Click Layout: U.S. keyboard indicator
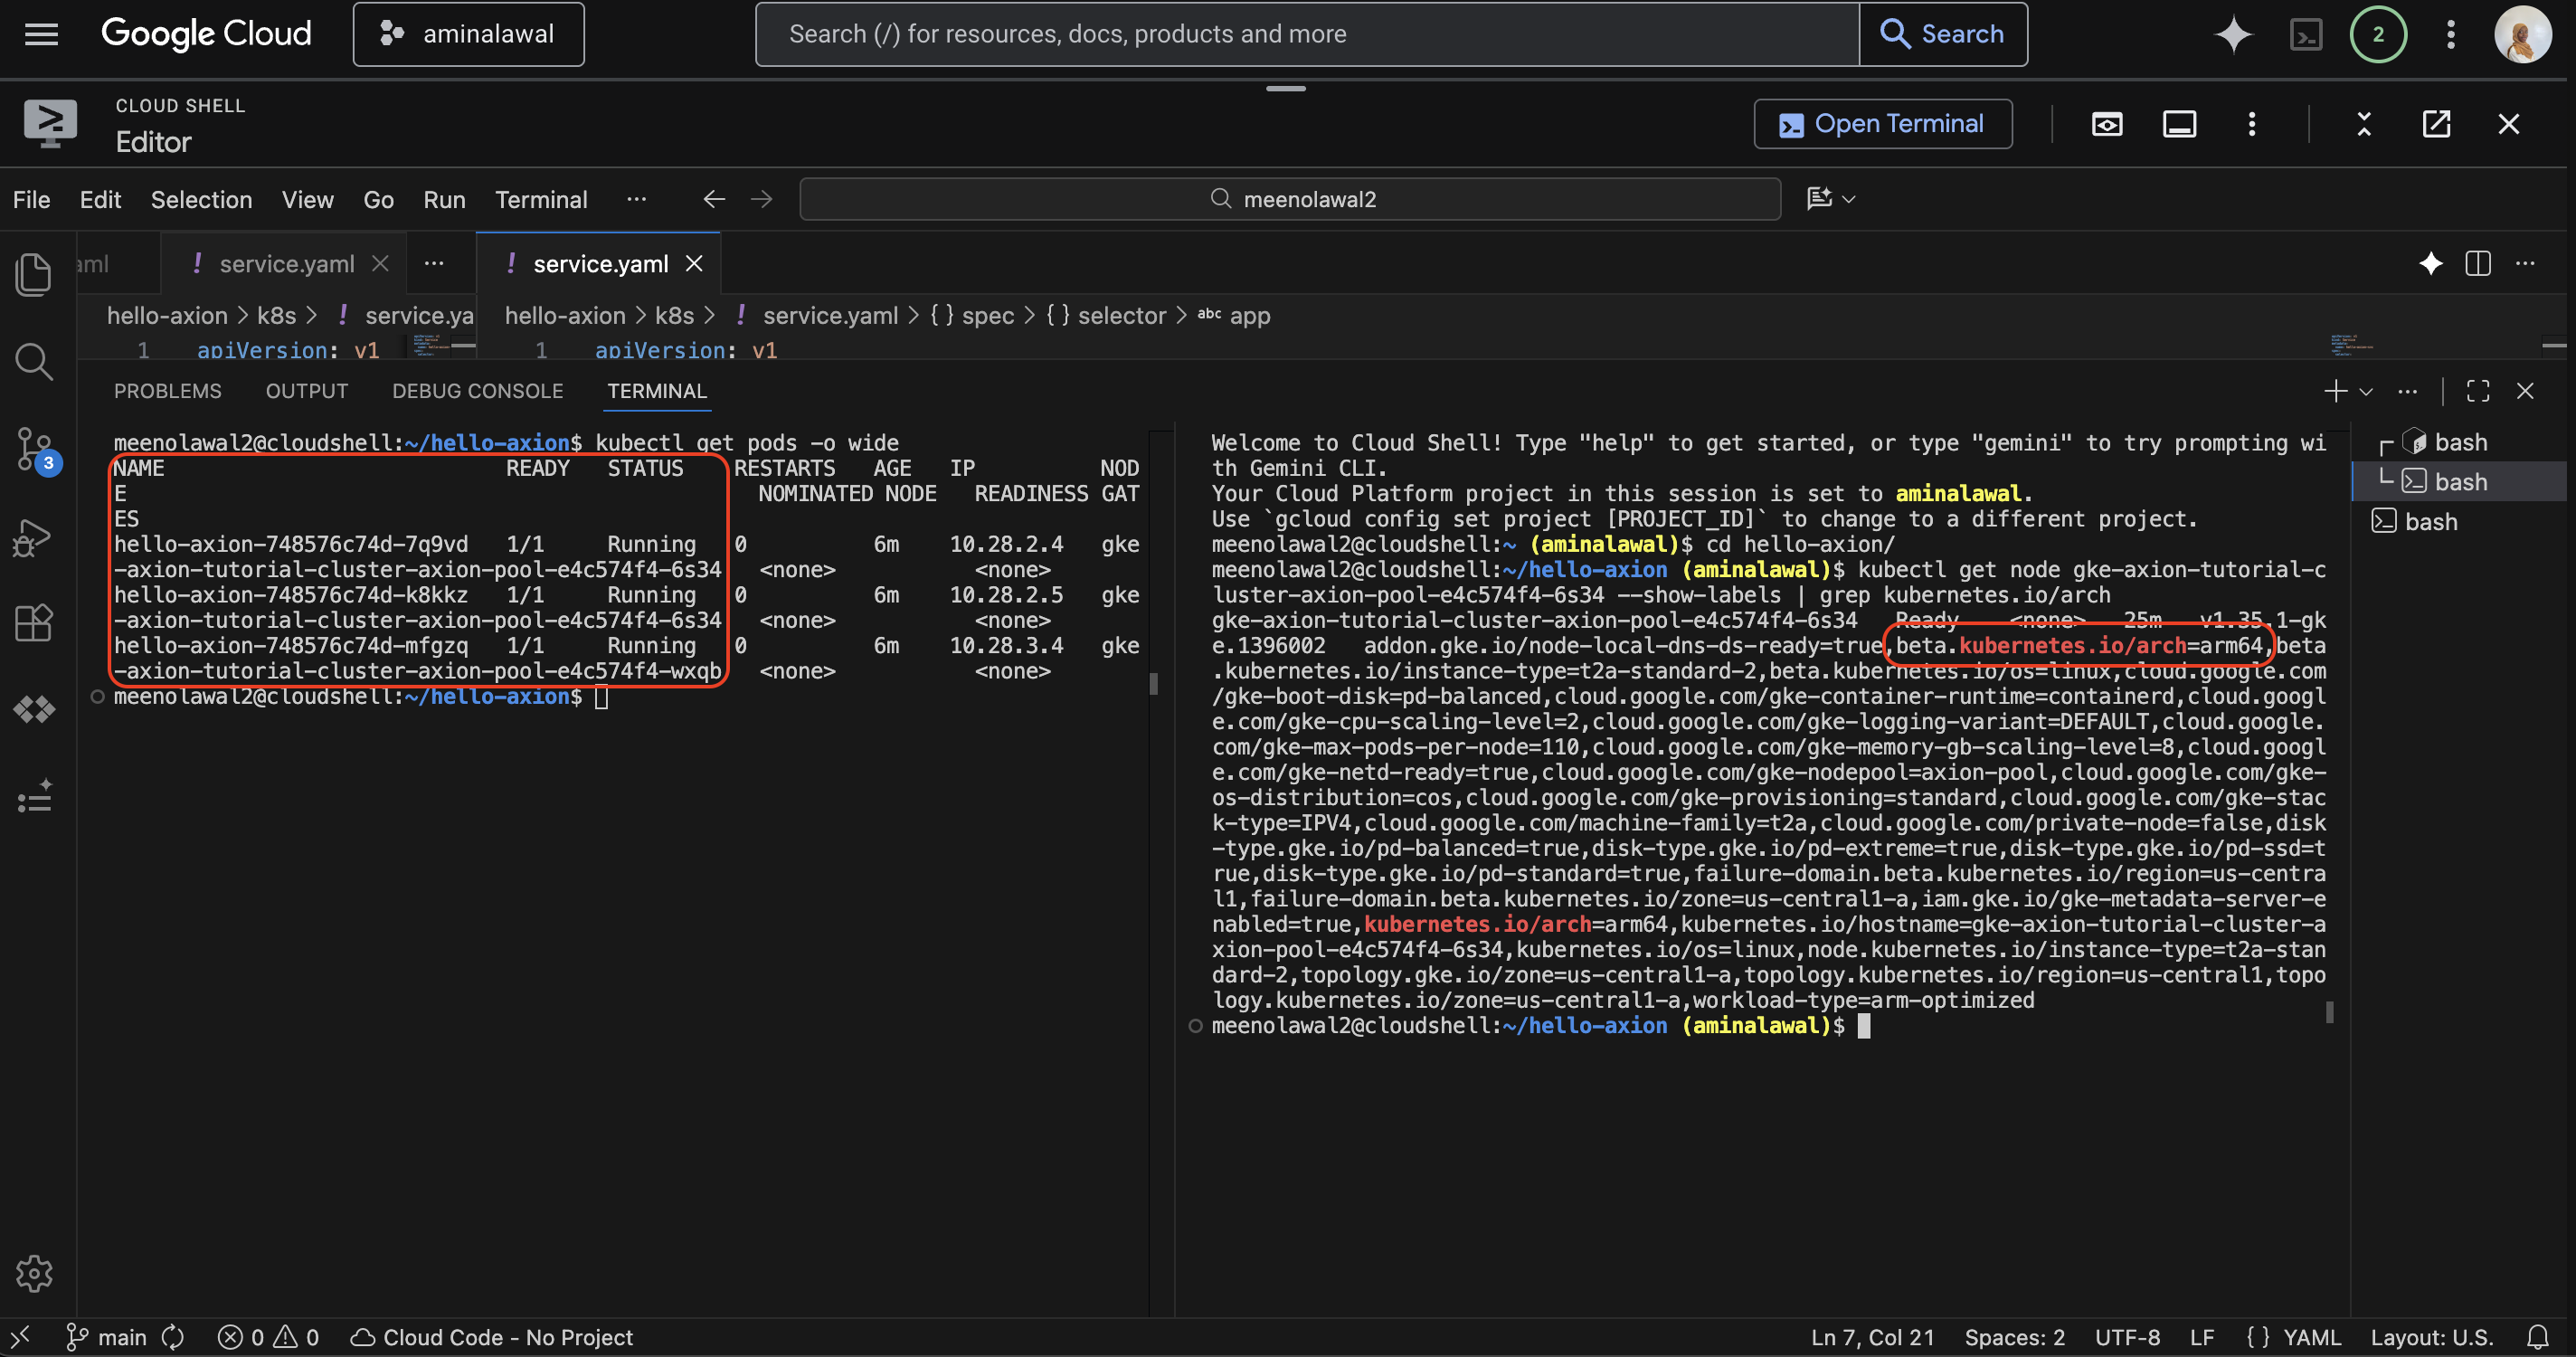This screenshot has height=1357, width=2576. point(2431,1337)
